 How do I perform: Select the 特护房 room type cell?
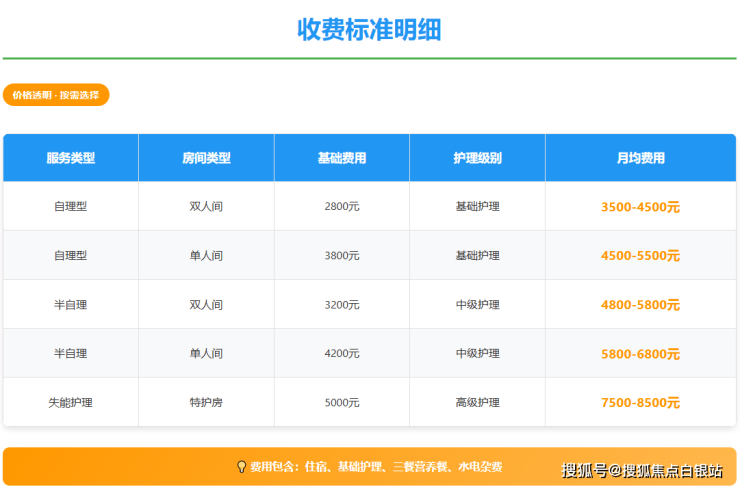[x=206, y=403]
